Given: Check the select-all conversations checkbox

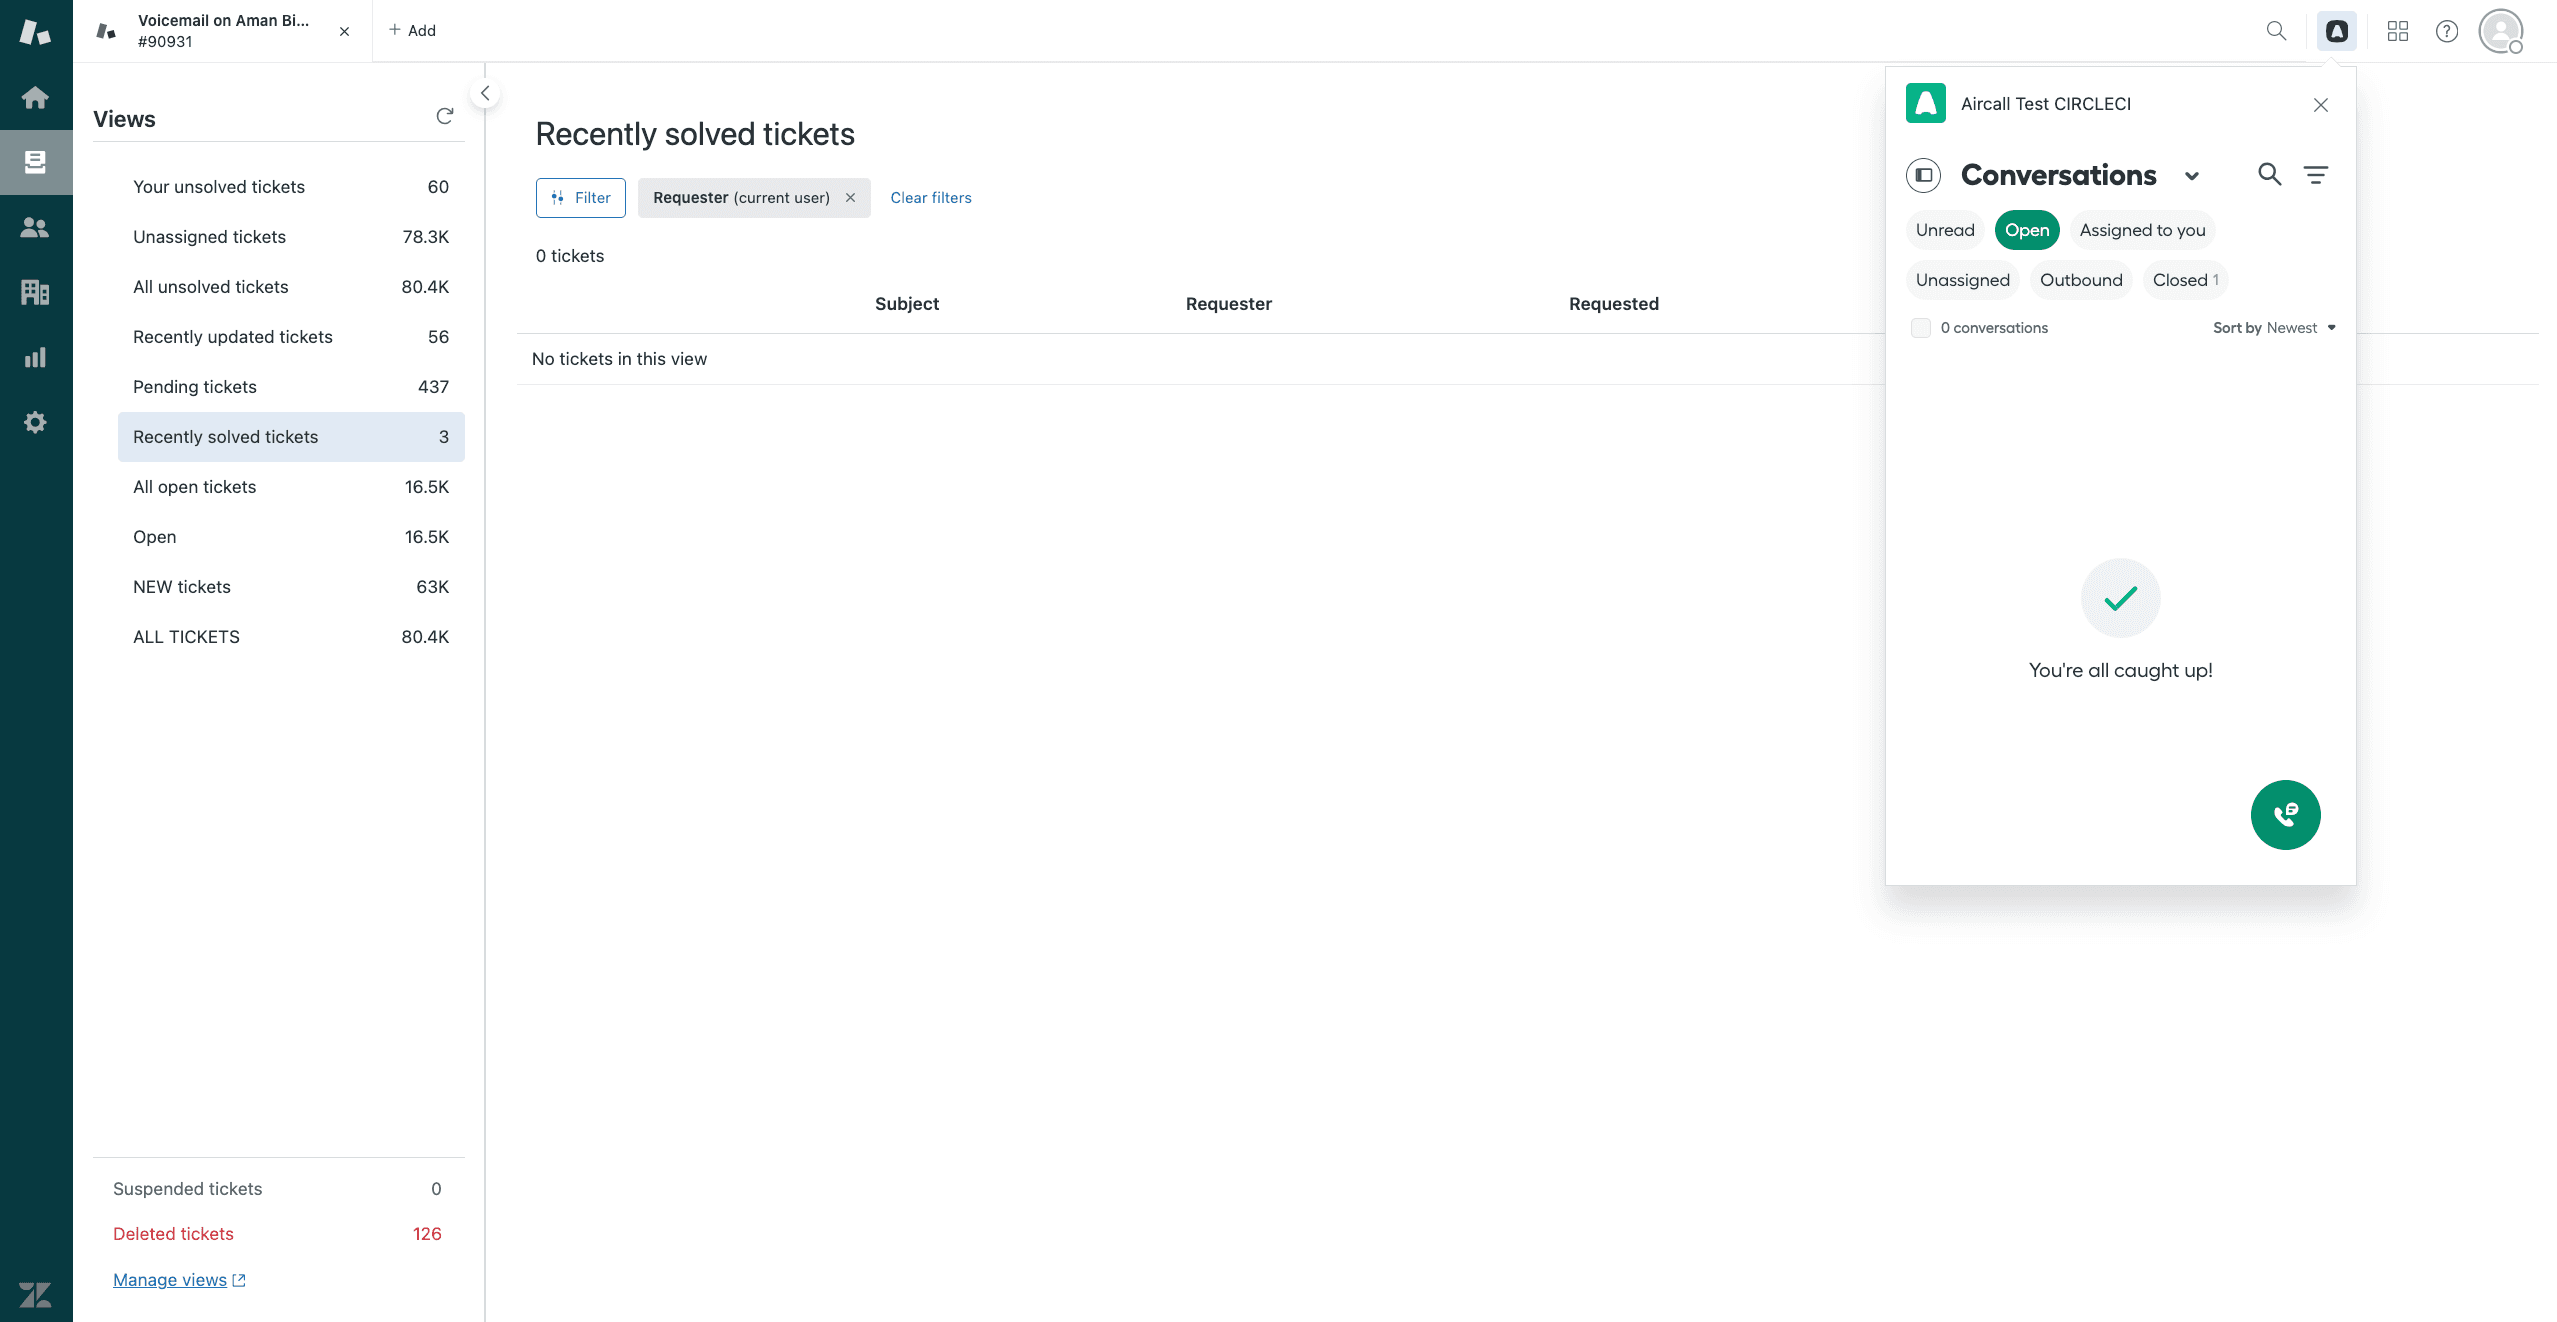Looking at the screenshot, I should click(1920, 327).
